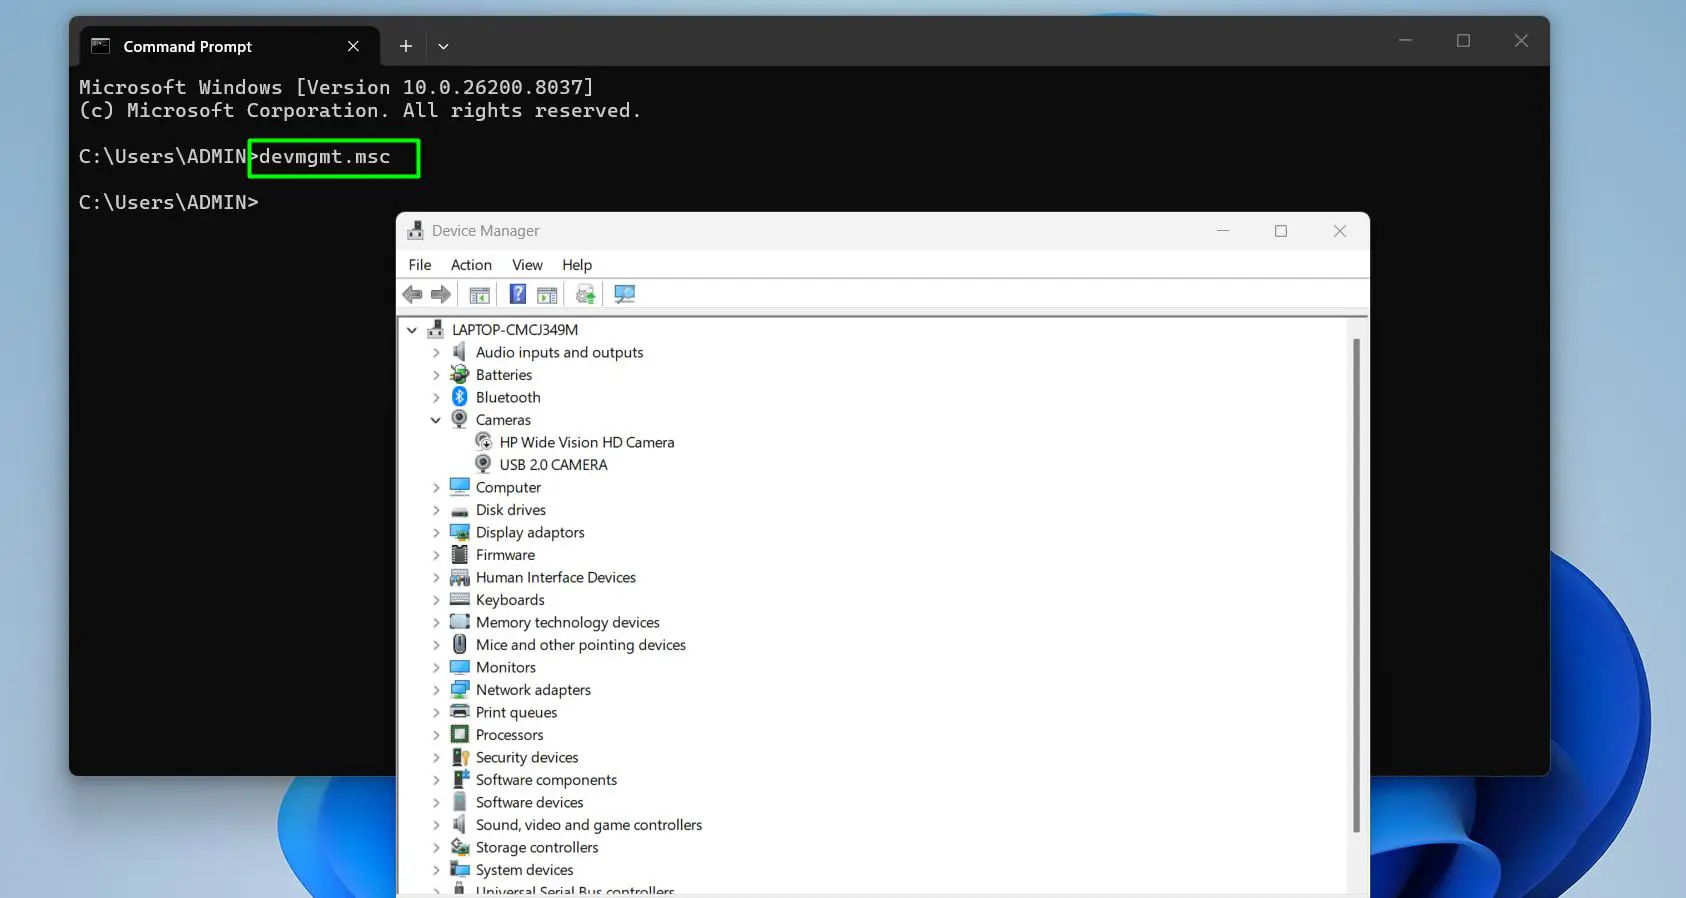Image resolution: width=1686 pixels, height=898 pixels.
Task: Expand the Audio inputs and outputs category
Action: (436, 352)
